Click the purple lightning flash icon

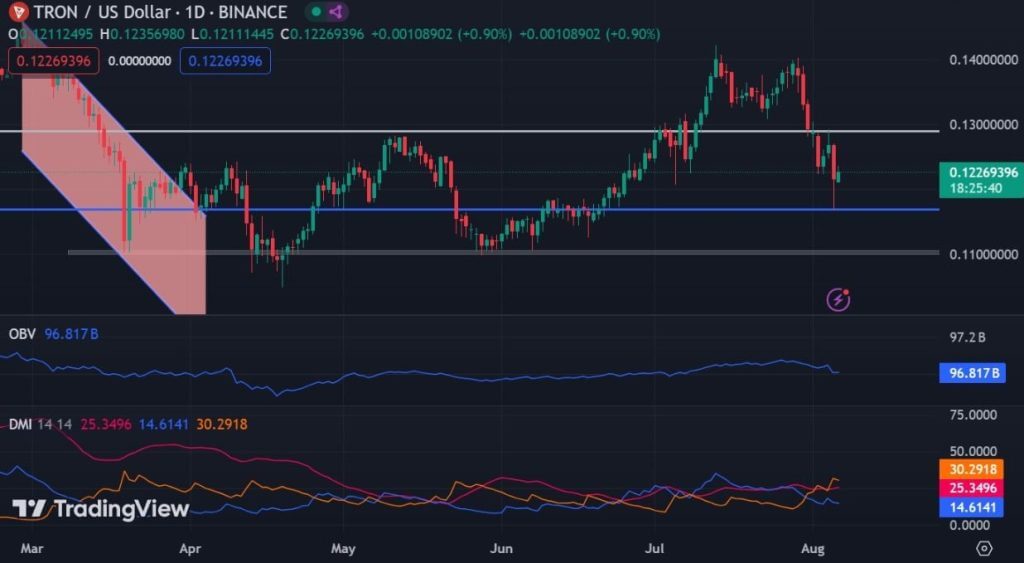coord(839,299)
